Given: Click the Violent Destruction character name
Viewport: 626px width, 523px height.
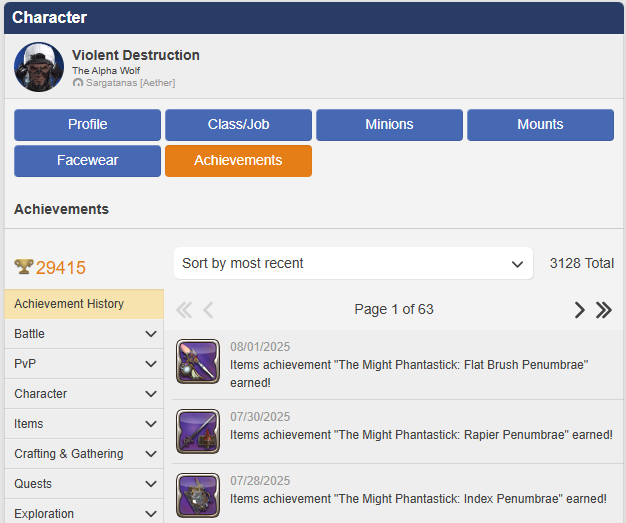Looking at the screenshot, I should coord(136,55).
